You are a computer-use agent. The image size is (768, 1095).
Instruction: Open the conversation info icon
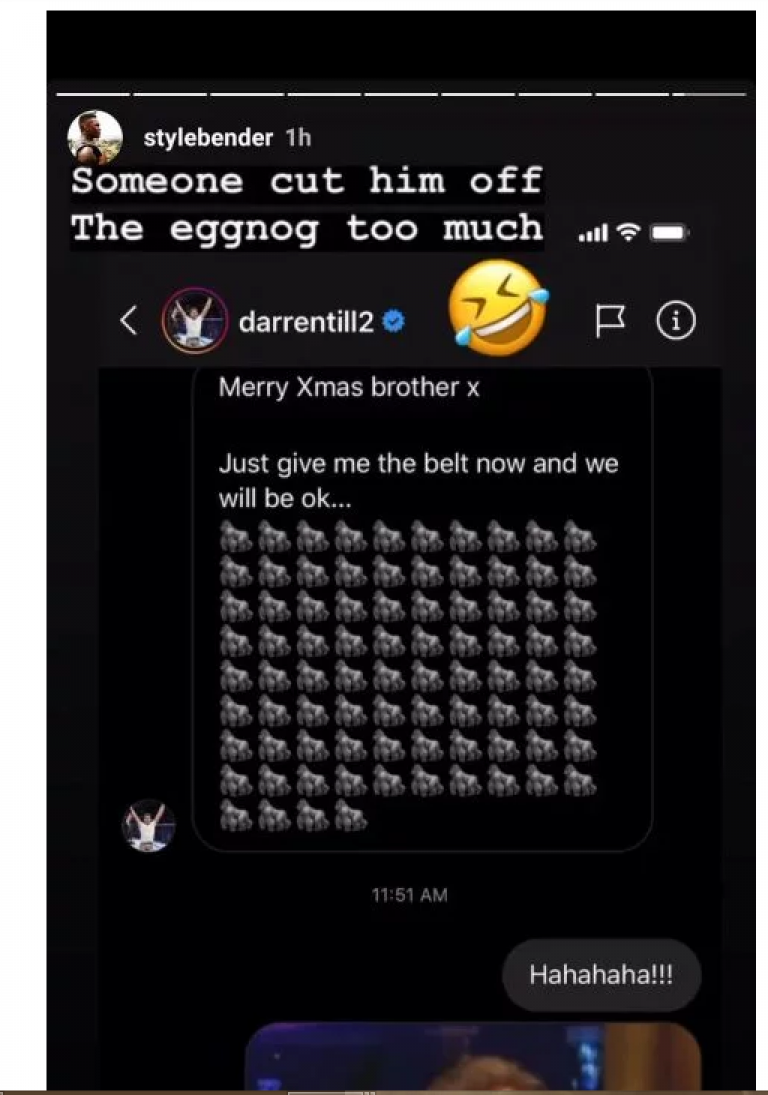tap(676, 321)
